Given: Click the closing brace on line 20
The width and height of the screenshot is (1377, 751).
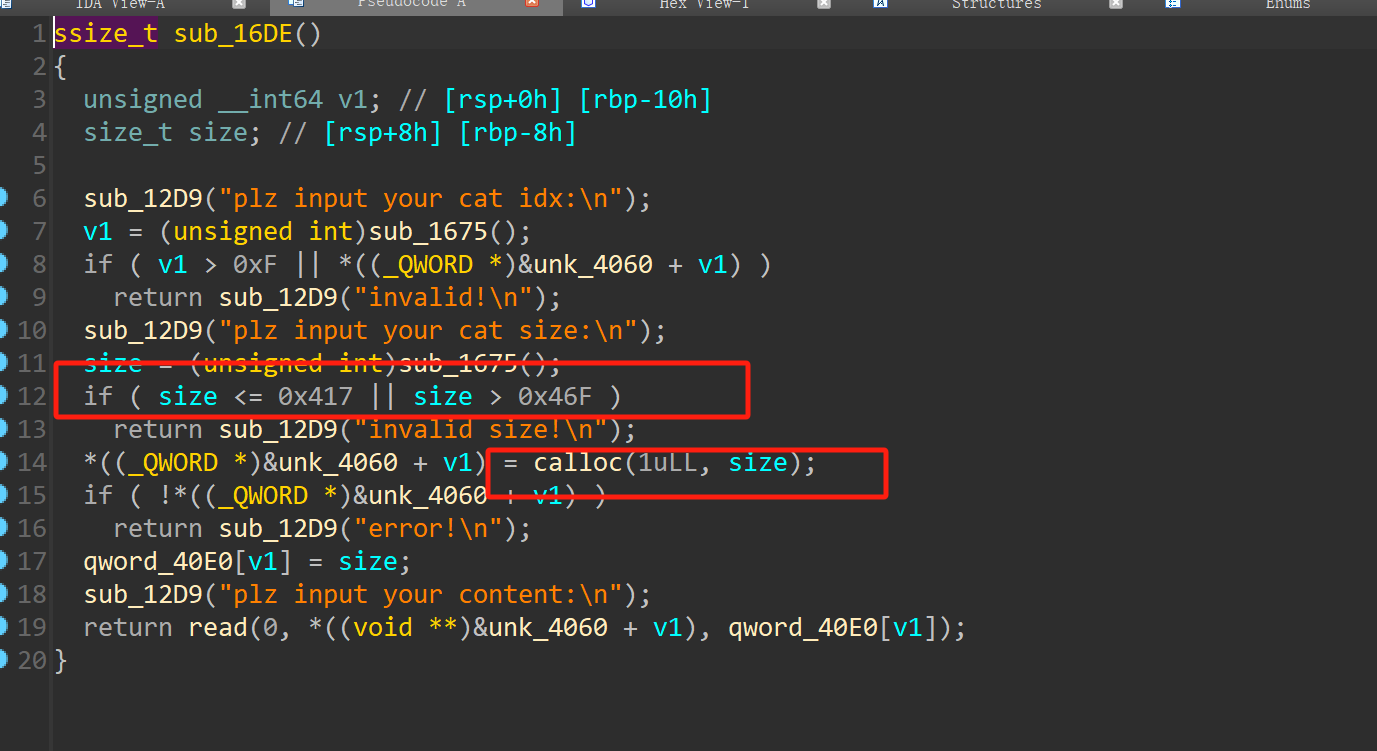Looking at the screenshot, I should coord(61,661).
